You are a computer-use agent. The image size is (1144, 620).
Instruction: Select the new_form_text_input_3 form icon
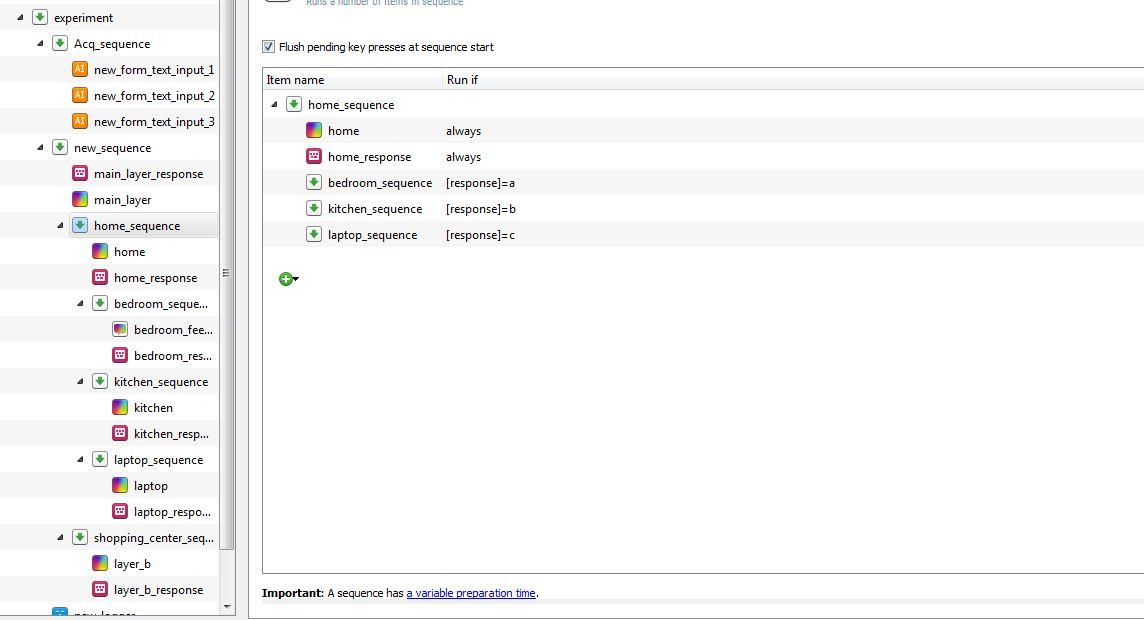[x=80, y=121]
